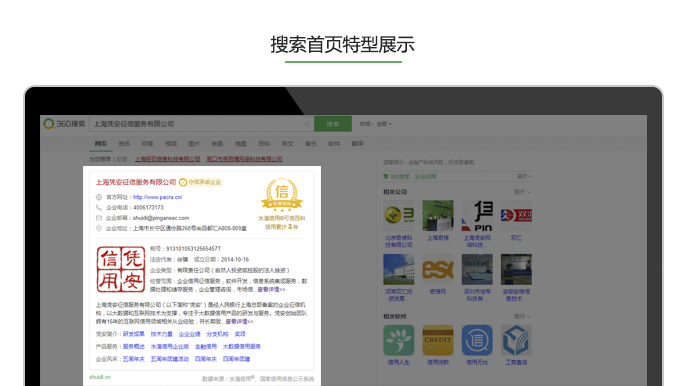
Task: Switch to the 软件 tab
Action: [x=334, y=144]
